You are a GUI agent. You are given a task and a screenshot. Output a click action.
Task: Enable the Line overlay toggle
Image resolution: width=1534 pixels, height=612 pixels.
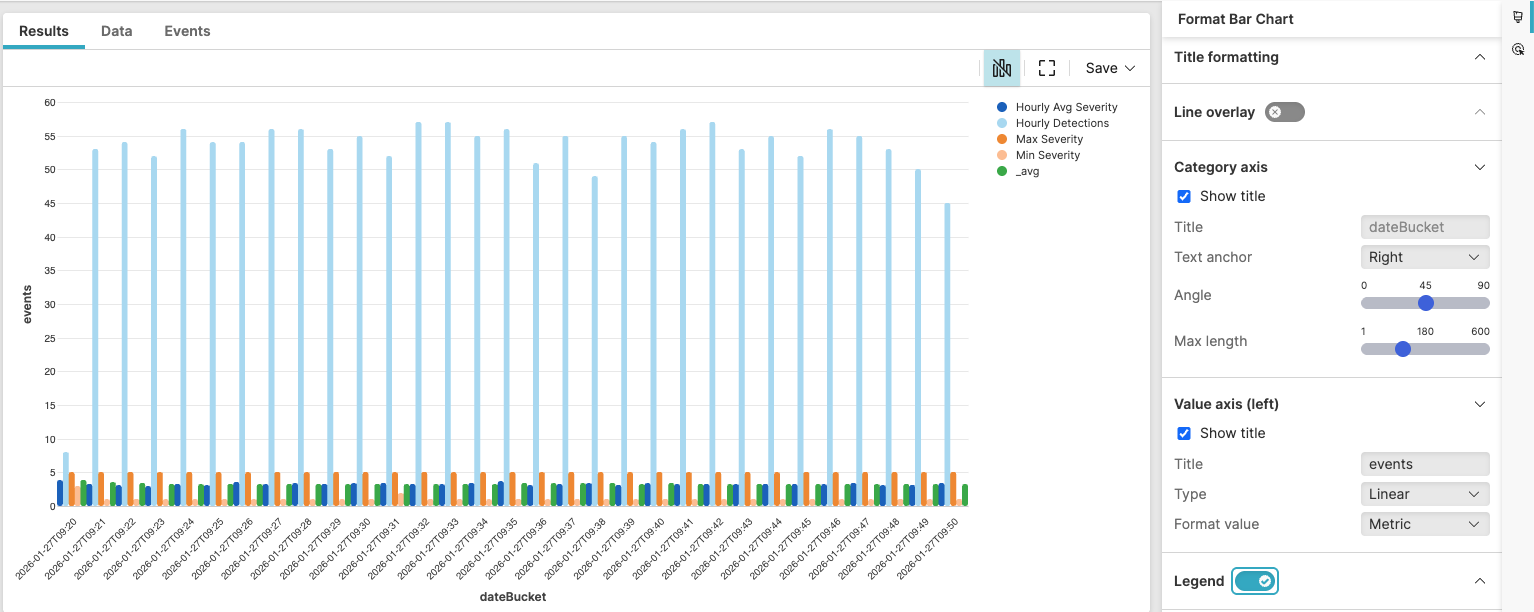pos(1284,112)
